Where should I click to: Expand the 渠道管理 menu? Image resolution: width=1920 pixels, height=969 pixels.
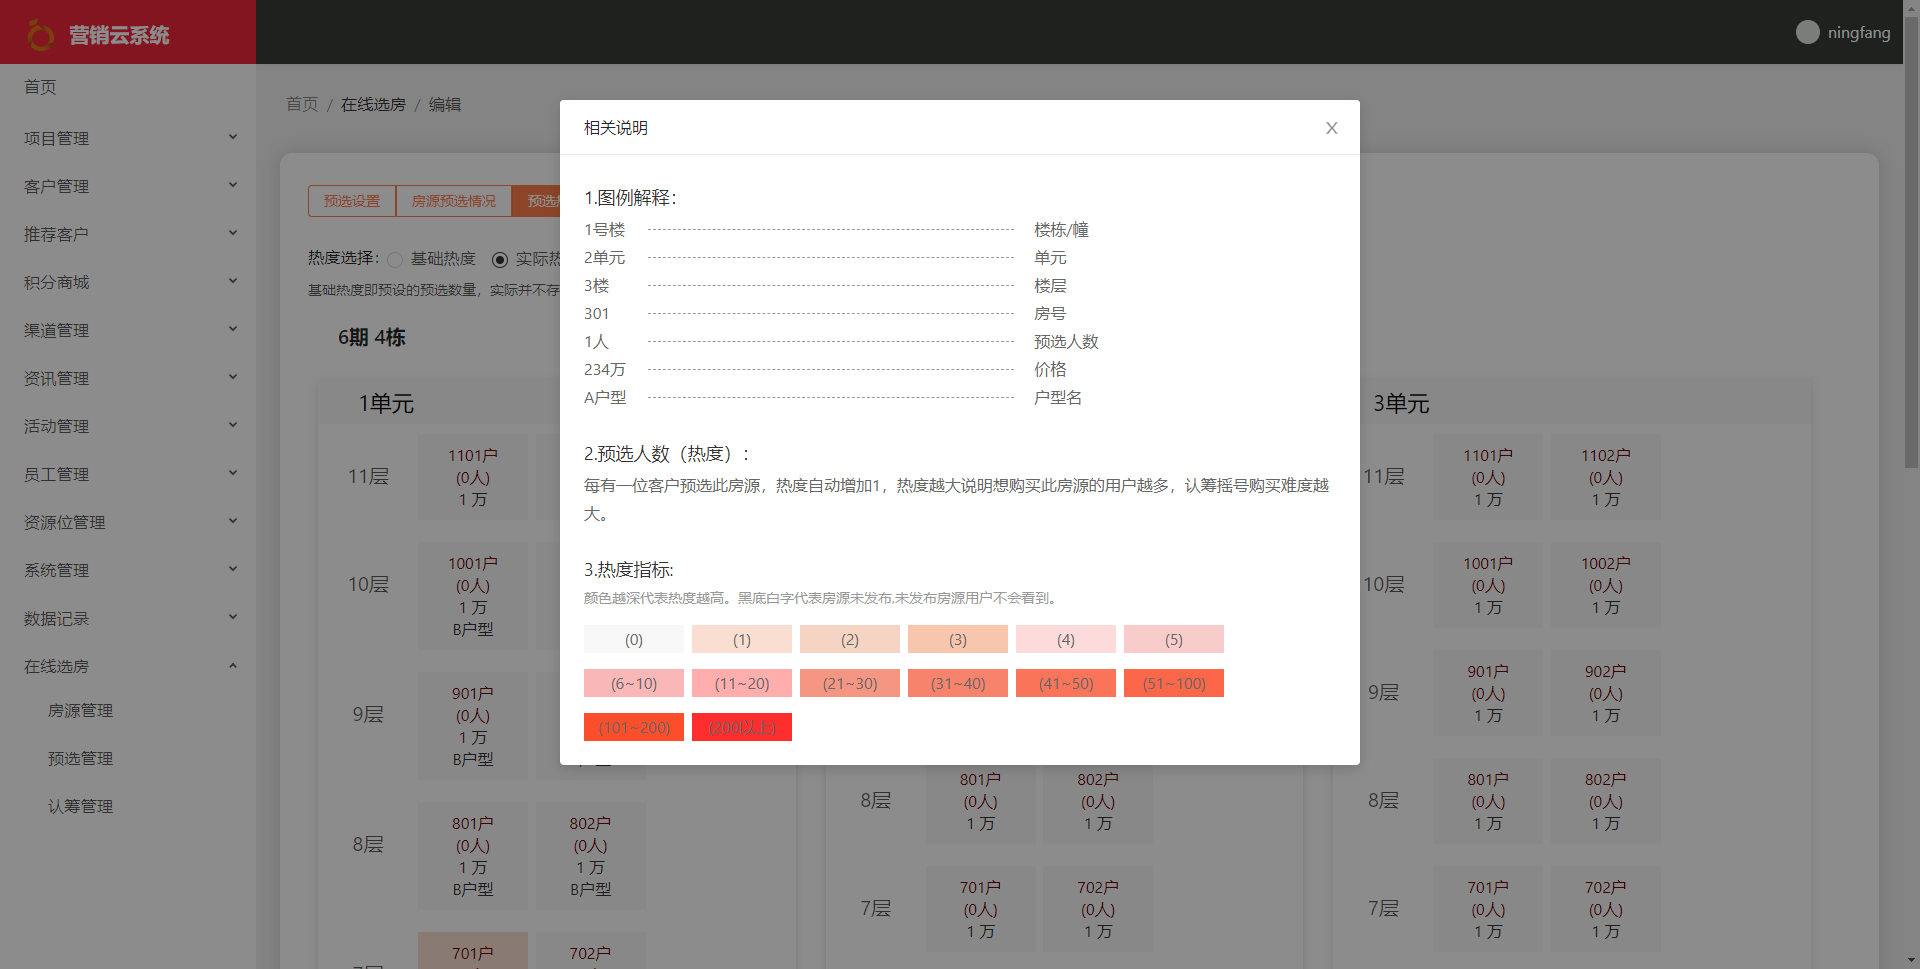coord(128,330)
